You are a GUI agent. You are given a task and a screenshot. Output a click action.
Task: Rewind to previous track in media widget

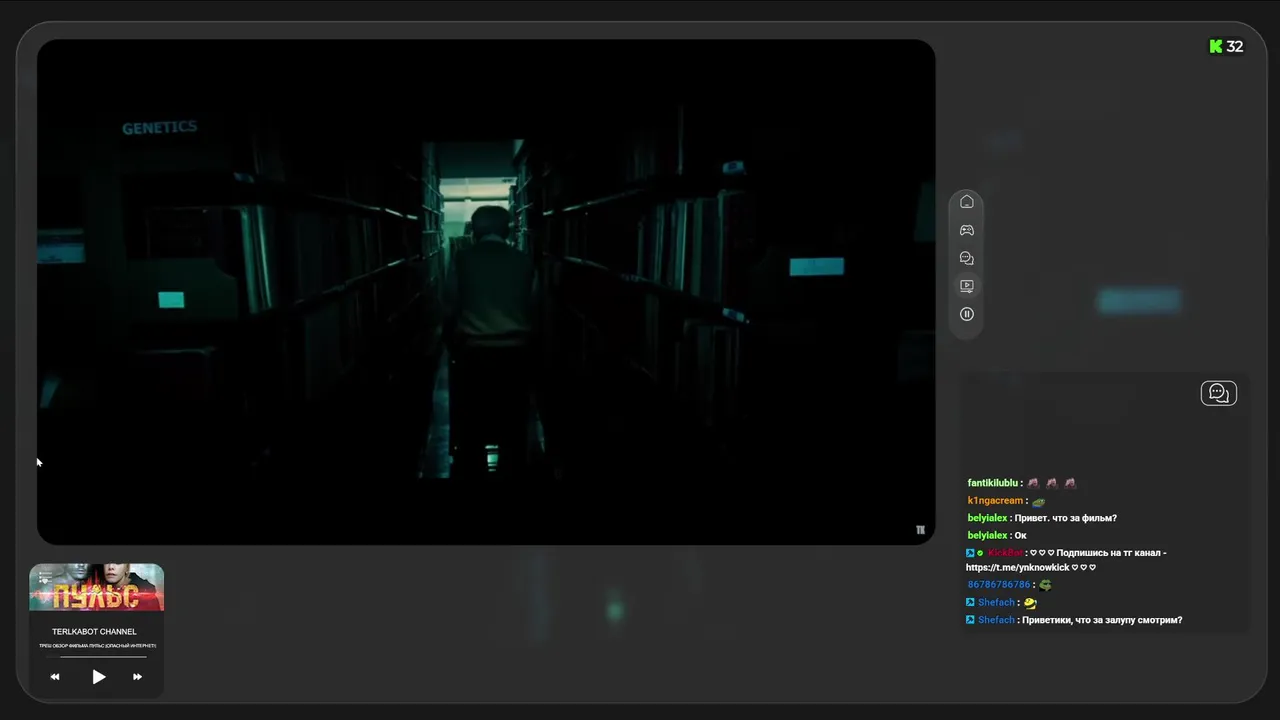pos(55,677)
